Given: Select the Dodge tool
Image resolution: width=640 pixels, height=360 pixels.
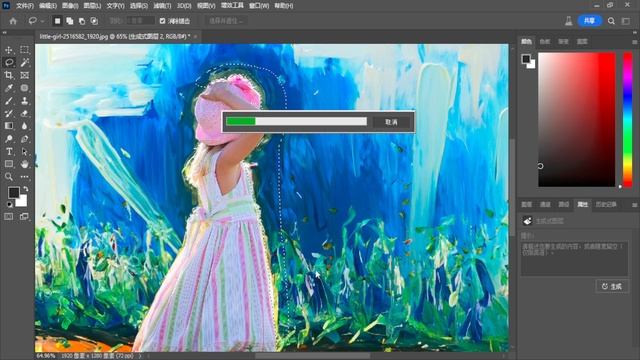Looking at the screenshot, I should pyautogui.click(x=9, y=139).
